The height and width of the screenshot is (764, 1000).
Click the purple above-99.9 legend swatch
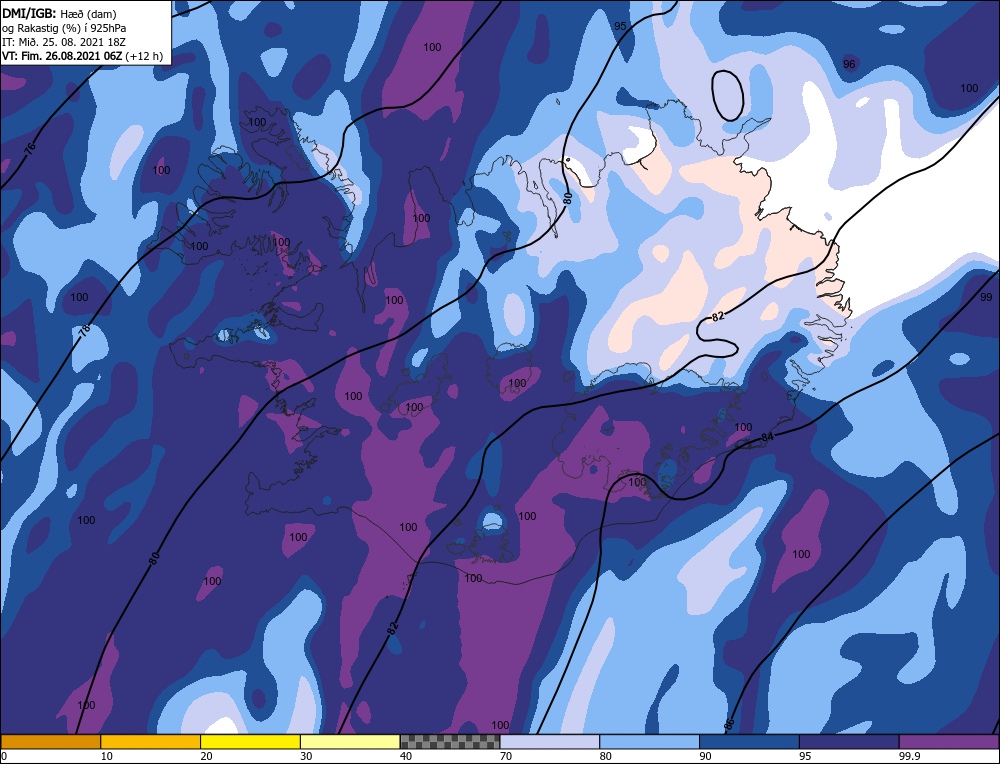pos(949,742)
